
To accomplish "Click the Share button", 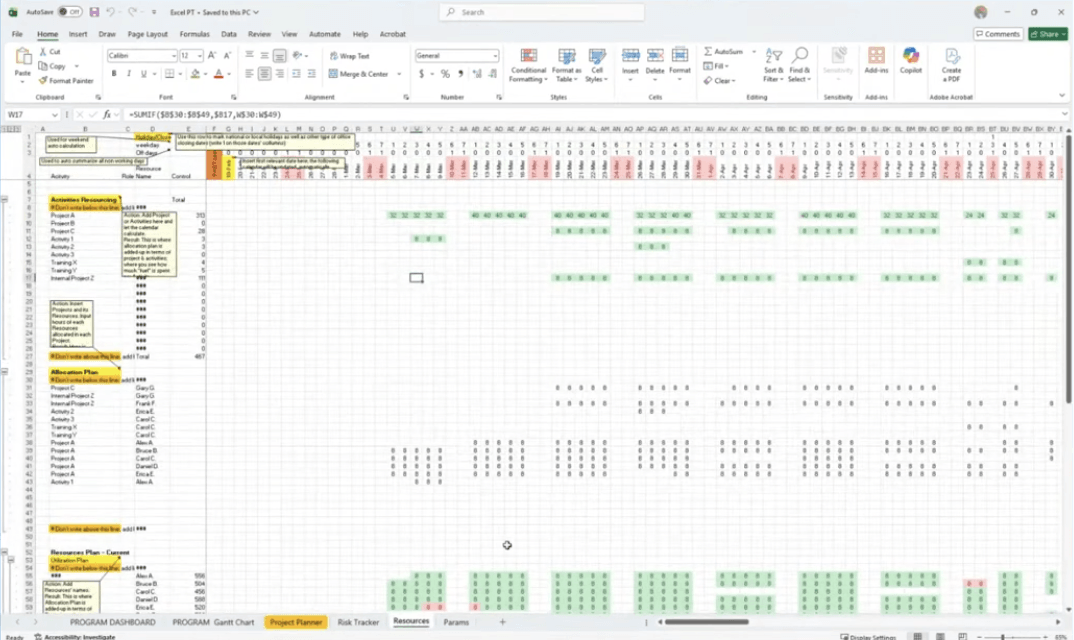I will tap(1048, 34).
